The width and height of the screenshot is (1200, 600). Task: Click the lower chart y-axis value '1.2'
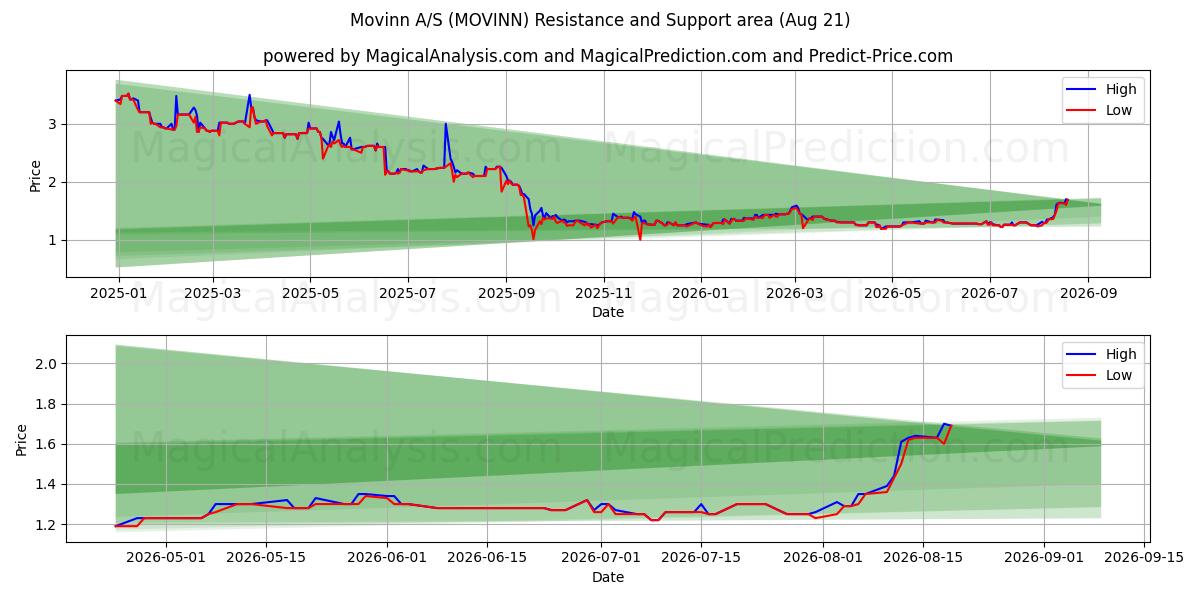pos(47,524)
